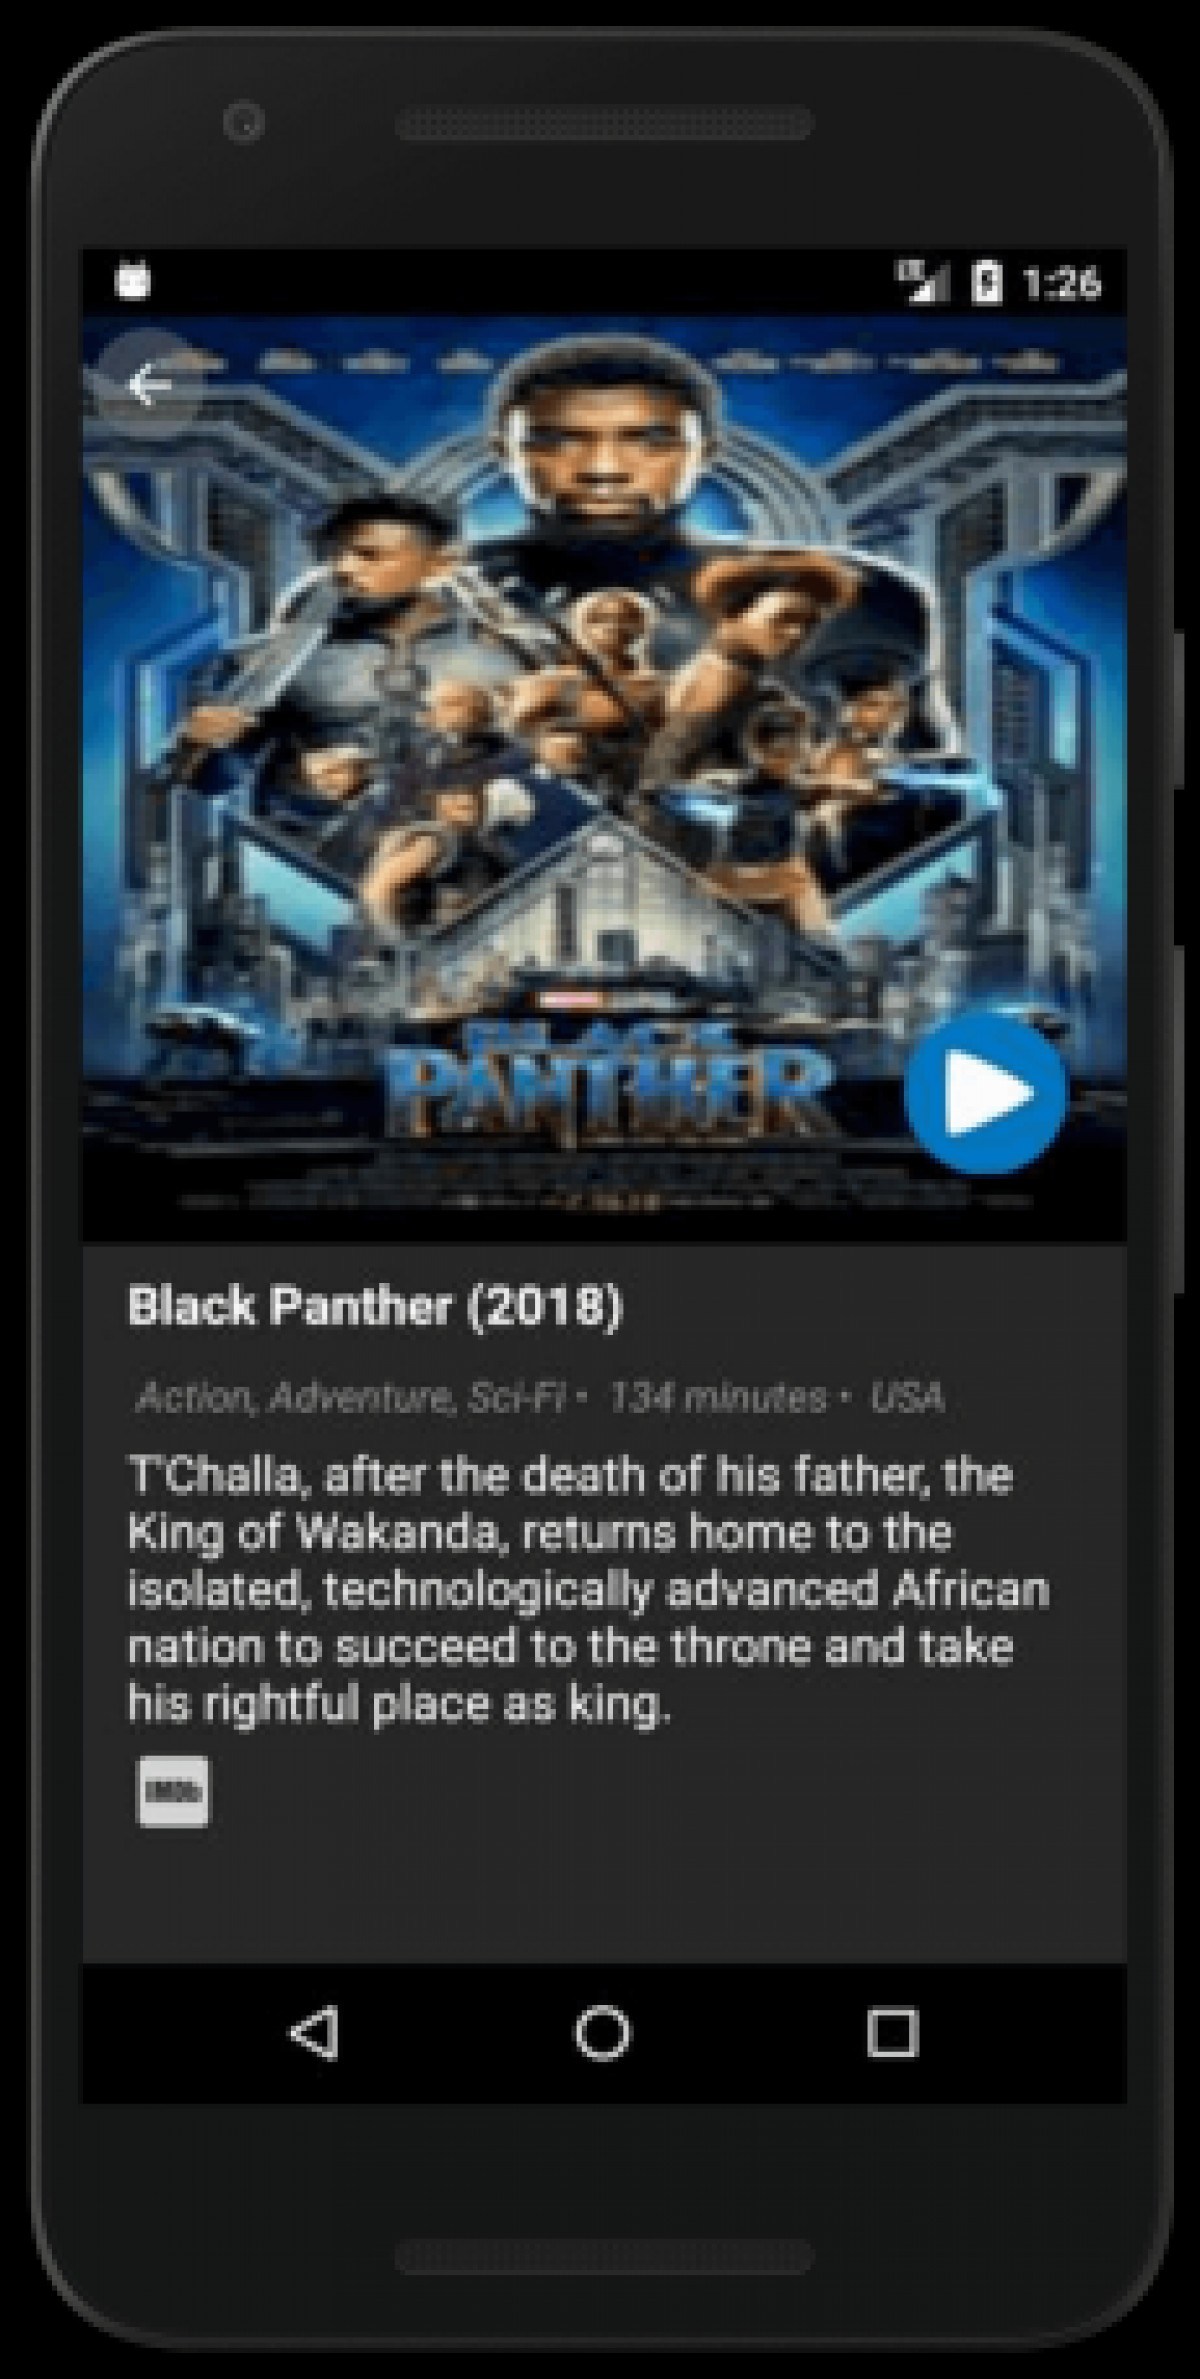Viewport: 1200px width, 2379px height.
Task: Tap the Action, Adventure, Sci-Fi genre text
Action: pyautogui.click(x=350, y=1396)
